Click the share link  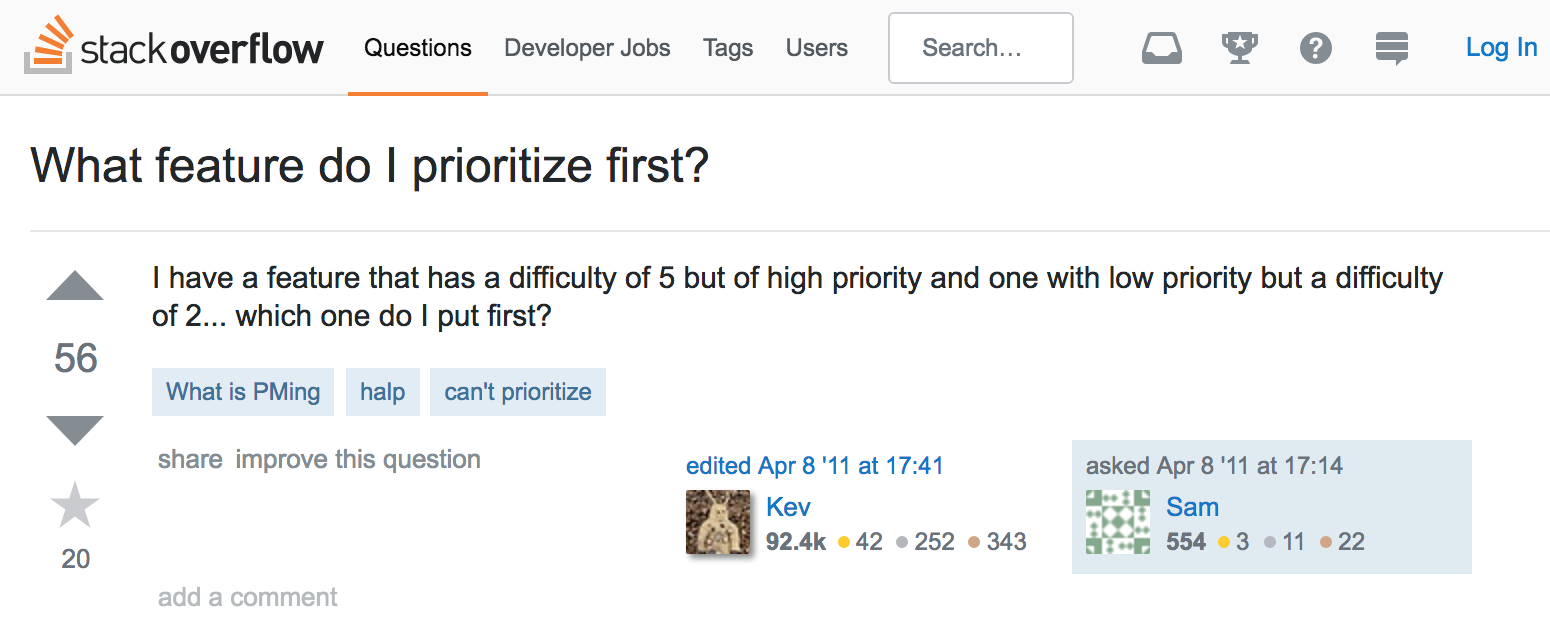click(190, 460)
